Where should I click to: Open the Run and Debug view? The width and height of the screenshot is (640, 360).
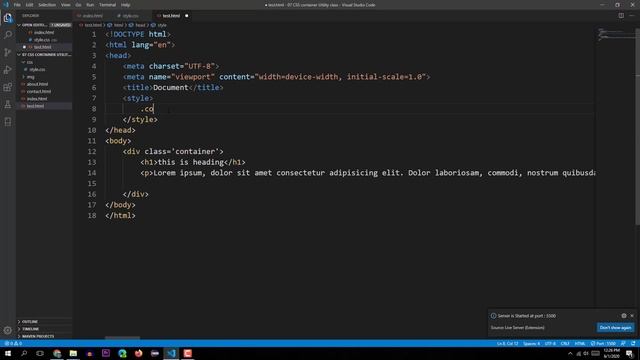8,70
